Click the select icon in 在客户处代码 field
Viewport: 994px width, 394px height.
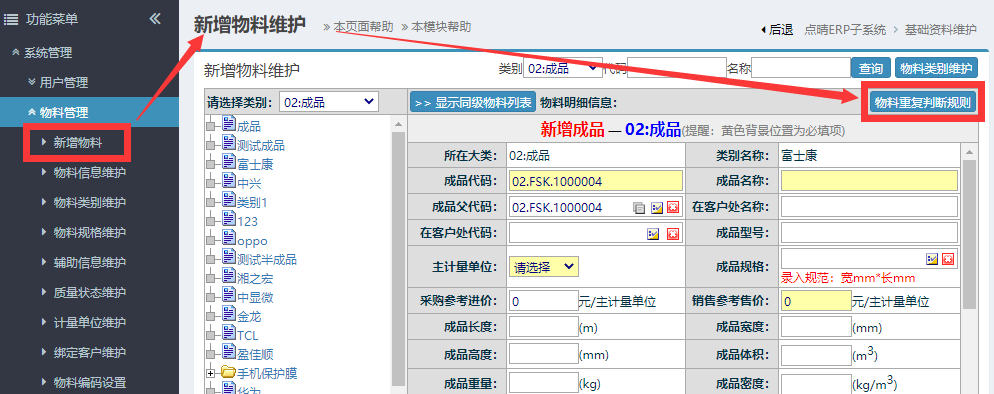(x=653, y=234)
